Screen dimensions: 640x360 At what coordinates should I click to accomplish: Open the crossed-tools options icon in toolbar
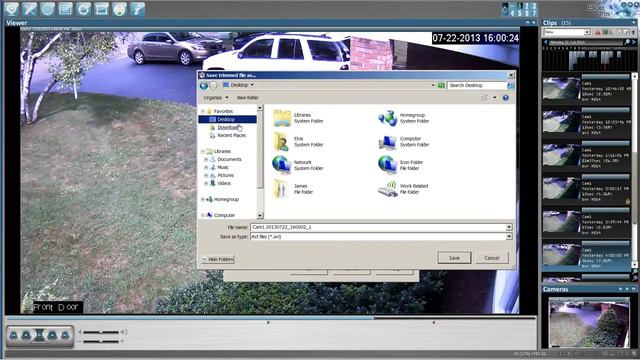29,9
